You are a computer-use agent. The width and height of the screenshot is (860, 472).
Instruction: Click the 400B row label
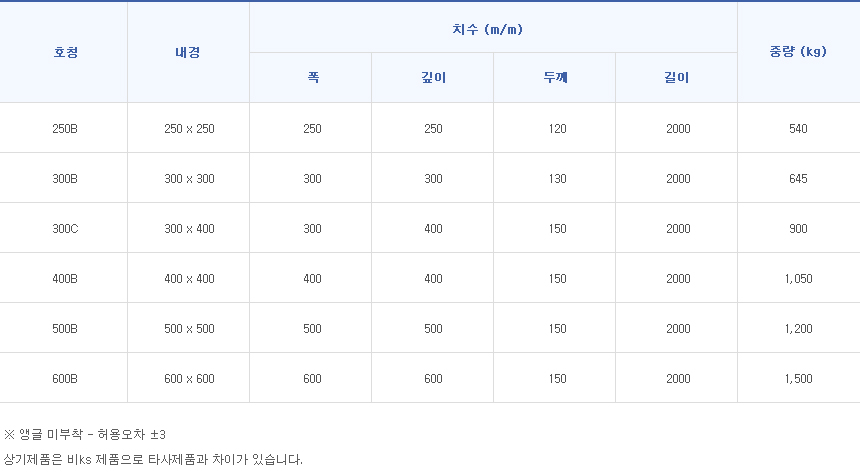(x=65, y=279)
